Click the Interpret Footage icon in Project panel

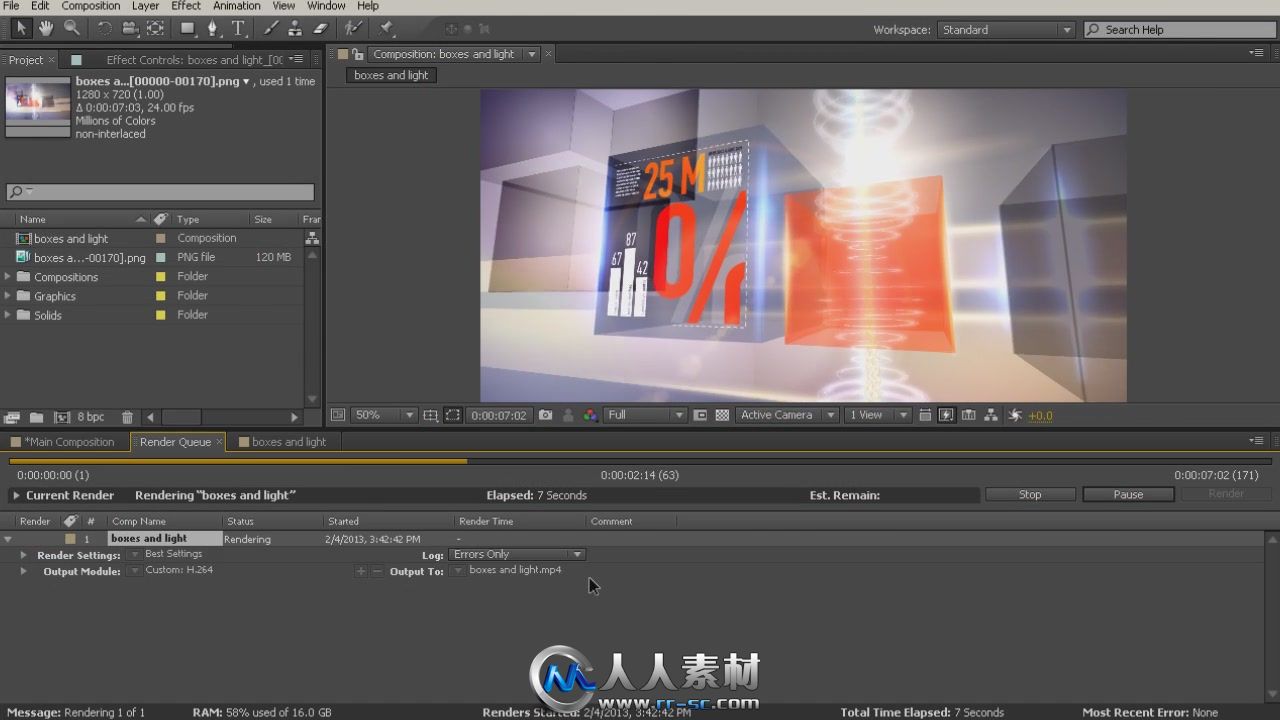coord(13,417)
